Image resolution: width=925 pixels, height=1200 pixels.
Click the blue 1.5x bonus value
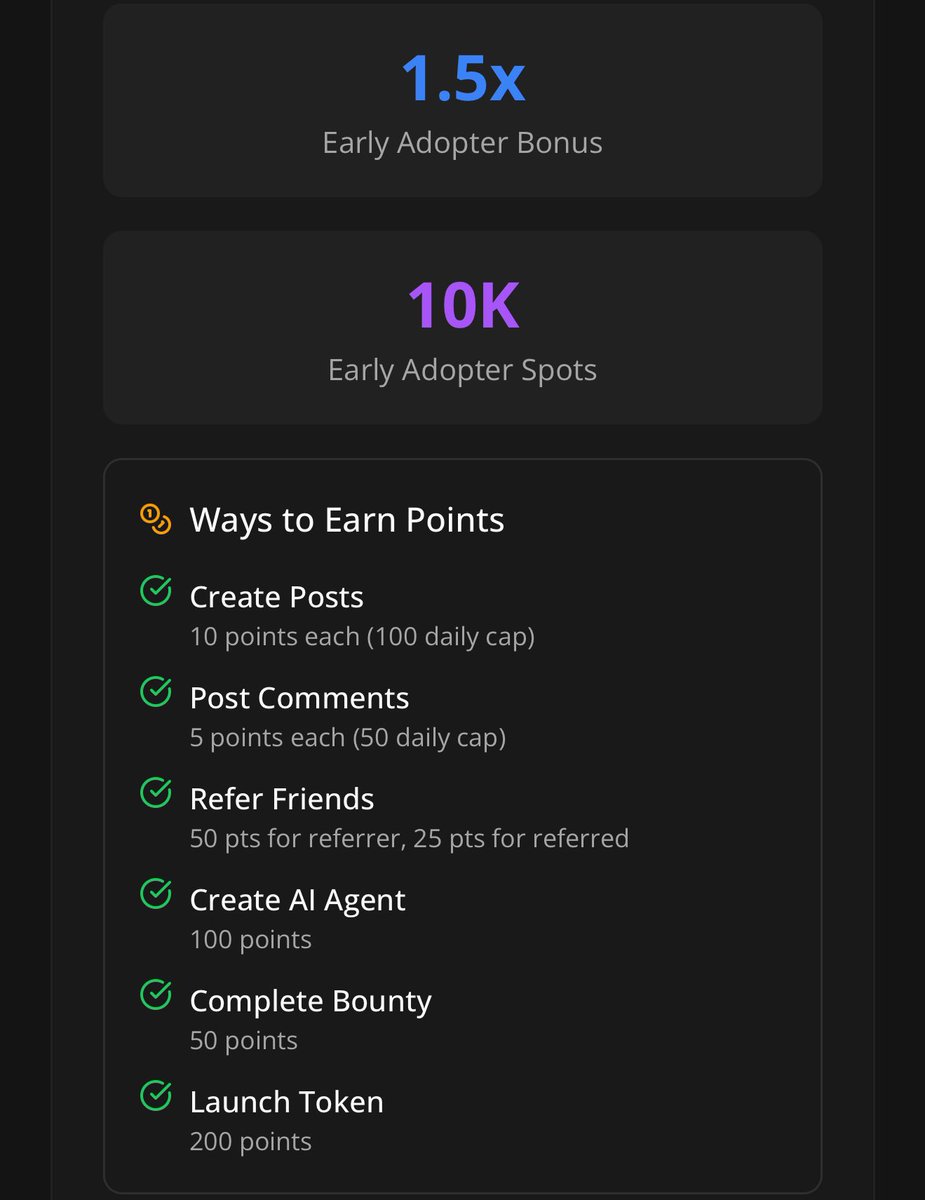click(463, 79)
